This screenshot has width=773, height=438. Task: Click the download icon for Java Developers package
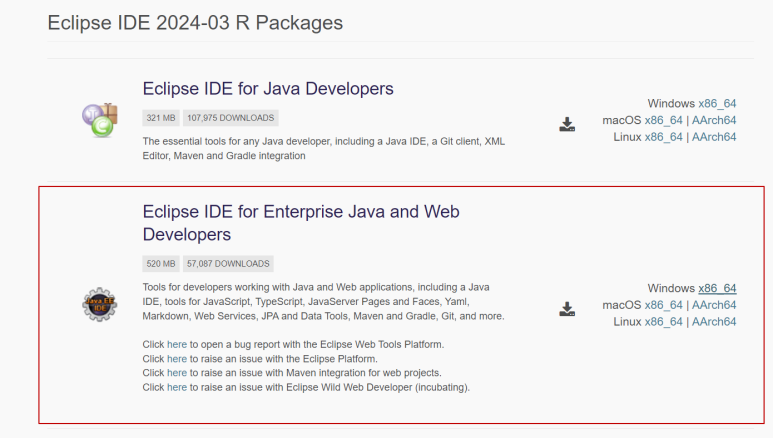pos(567,124)
